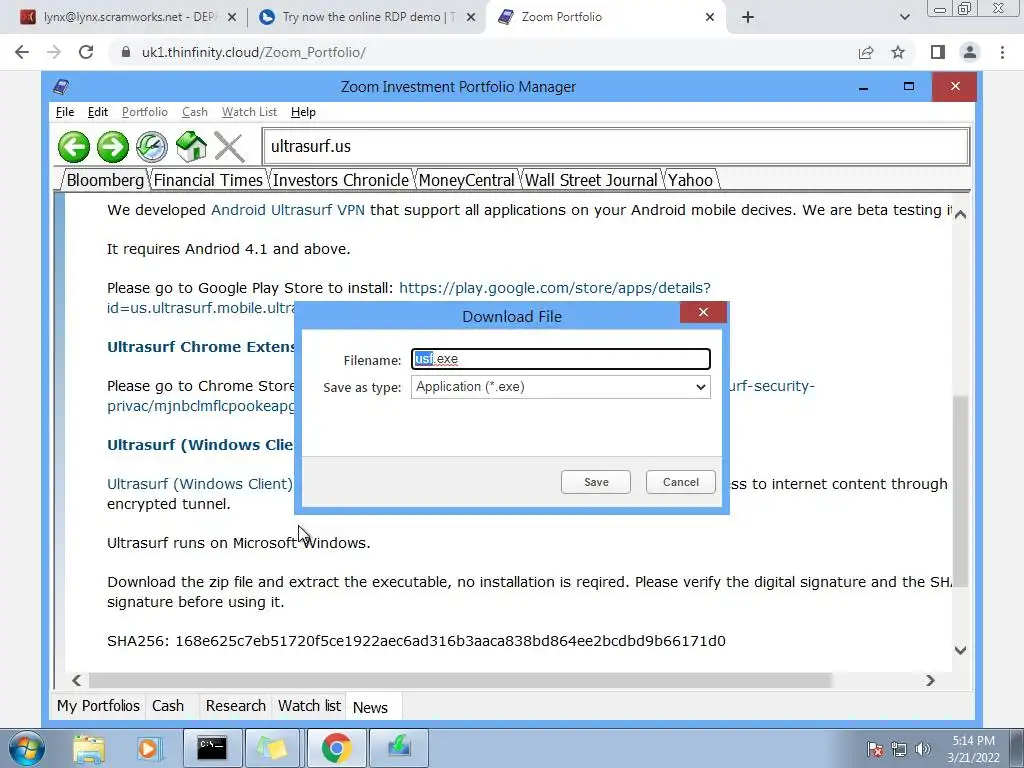The height and width of the screenshot is (768, 1024).
Task: Click the Chrome URL address bar
Action: (483, 52)
